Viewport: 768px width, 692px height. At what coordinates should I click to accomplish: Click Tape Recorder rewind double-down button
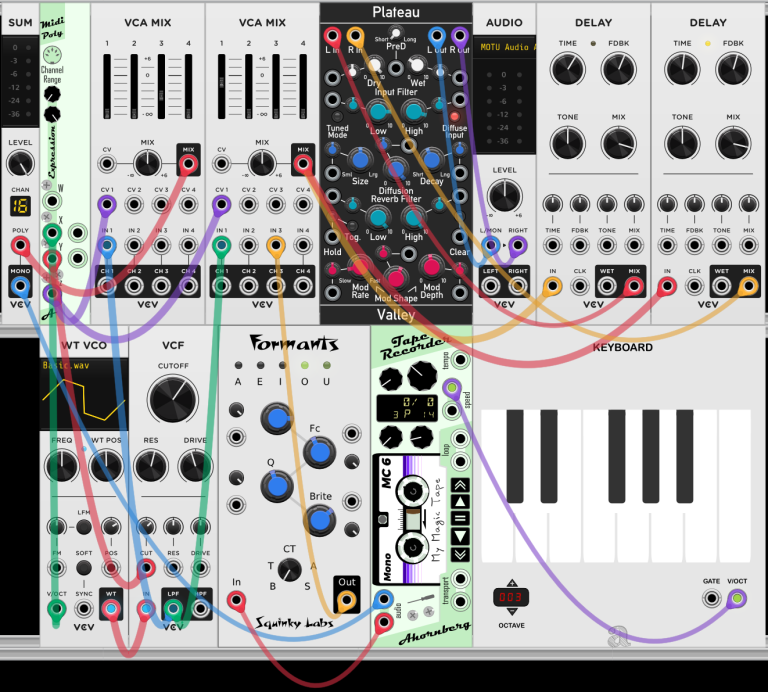pyautogui.click(x=460, y=554)
